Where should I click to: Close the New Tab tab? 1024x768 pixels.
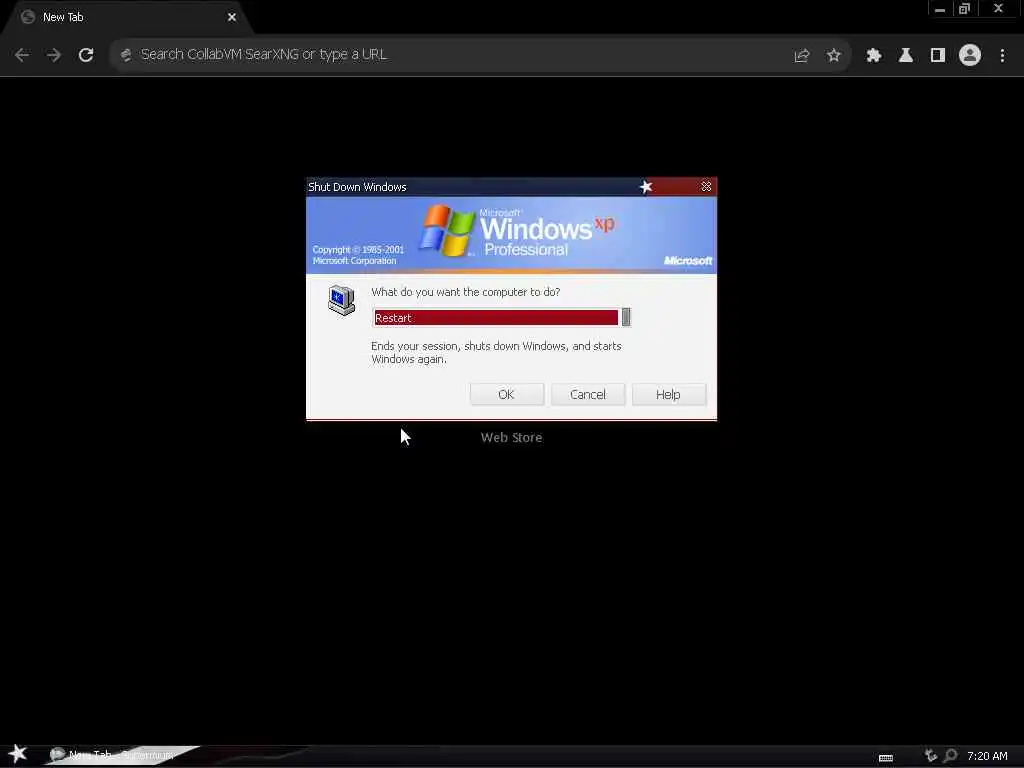coord(232,17)
